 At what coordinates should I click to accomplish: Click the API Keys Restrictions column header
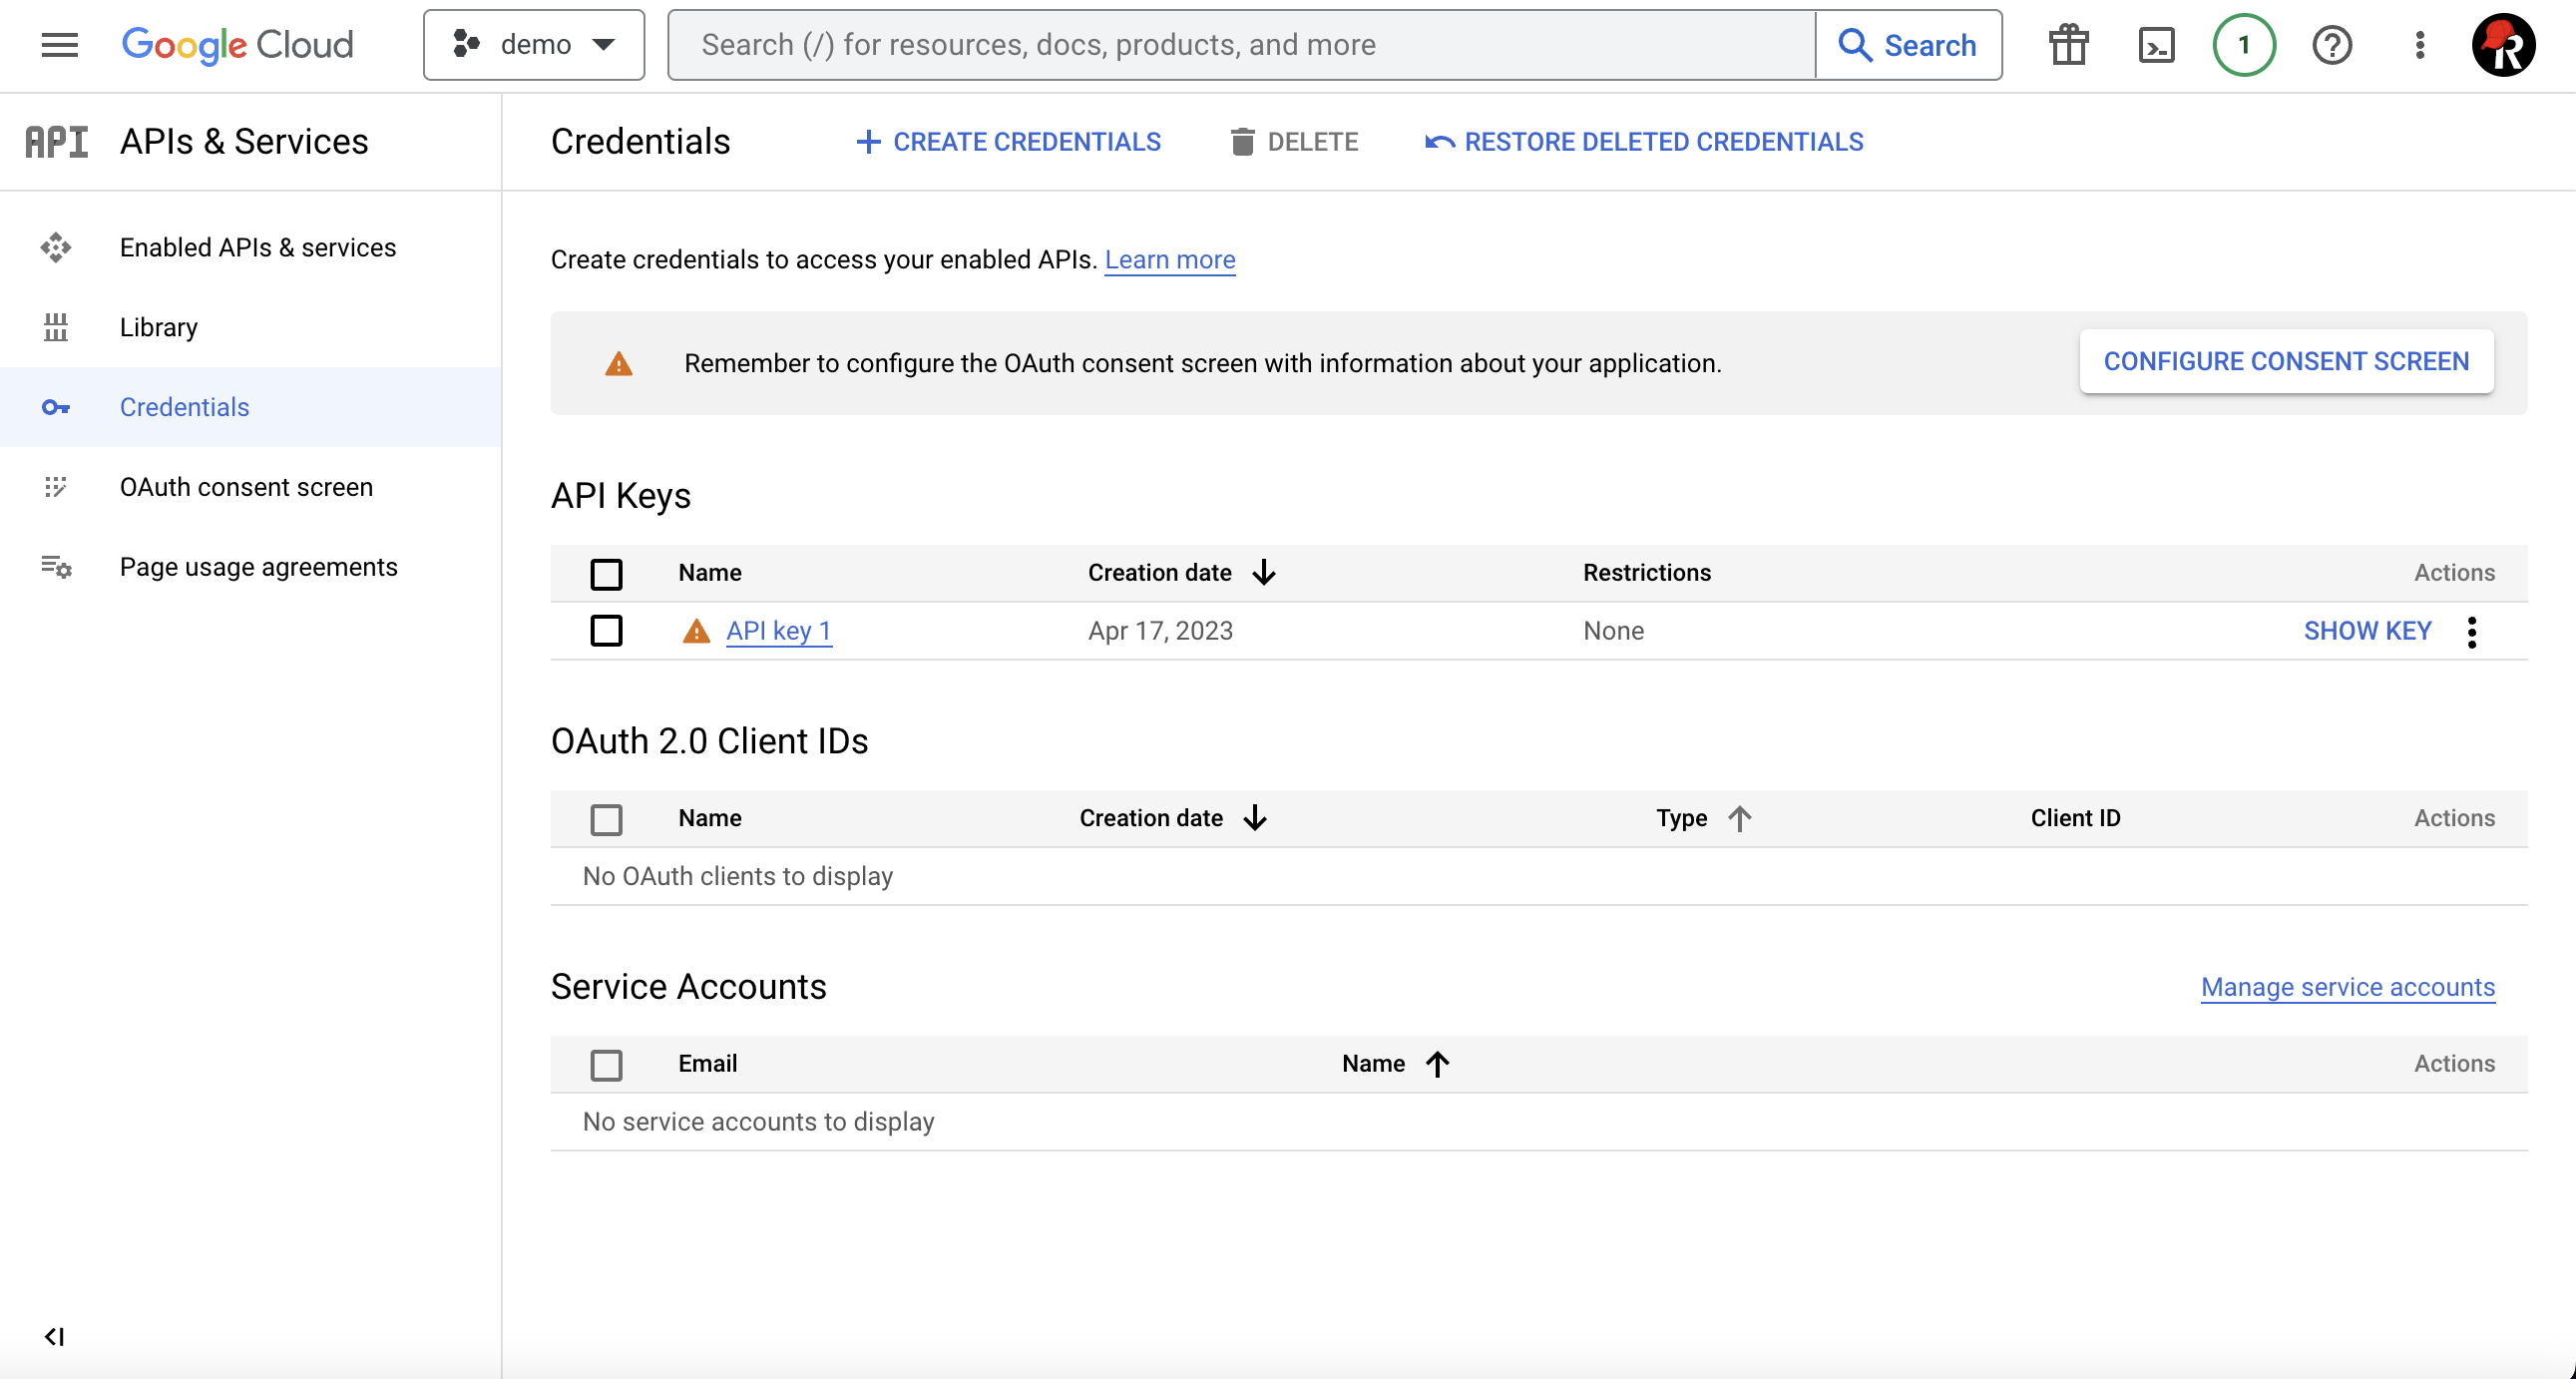point(1647,573)
